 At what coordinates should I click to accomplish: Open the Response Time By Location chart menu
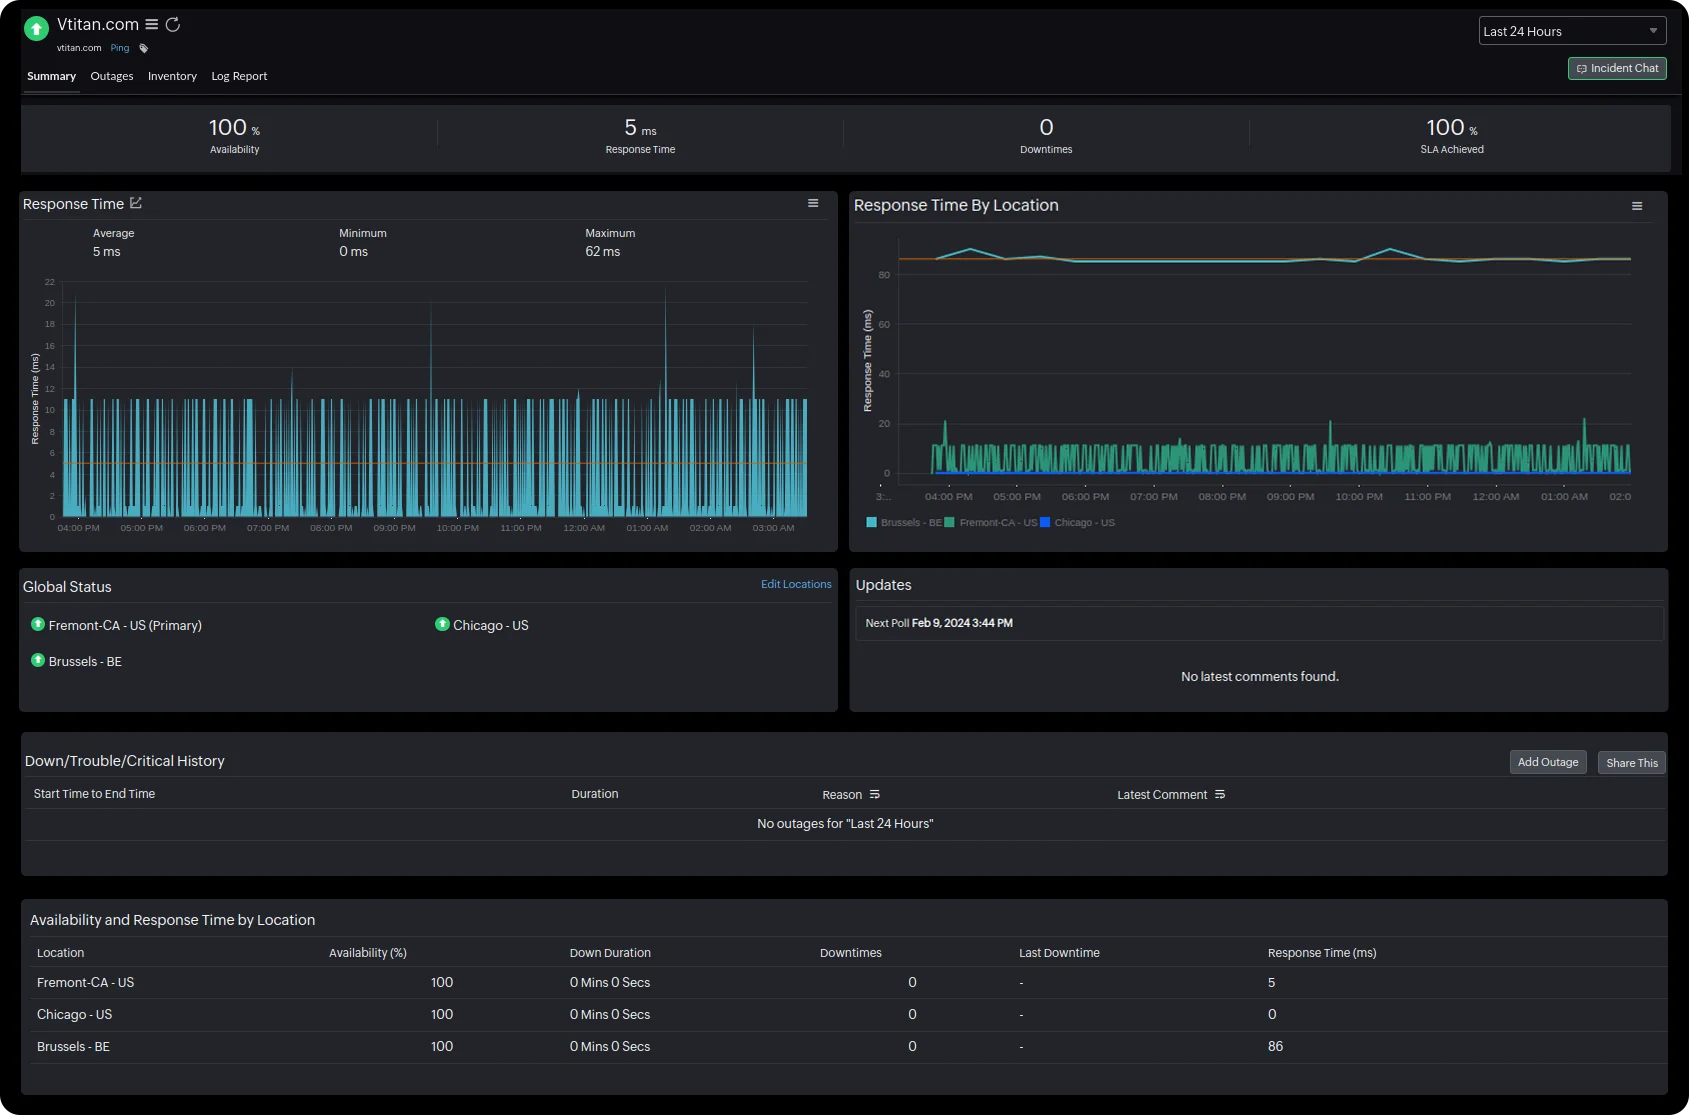point(1637,206)
